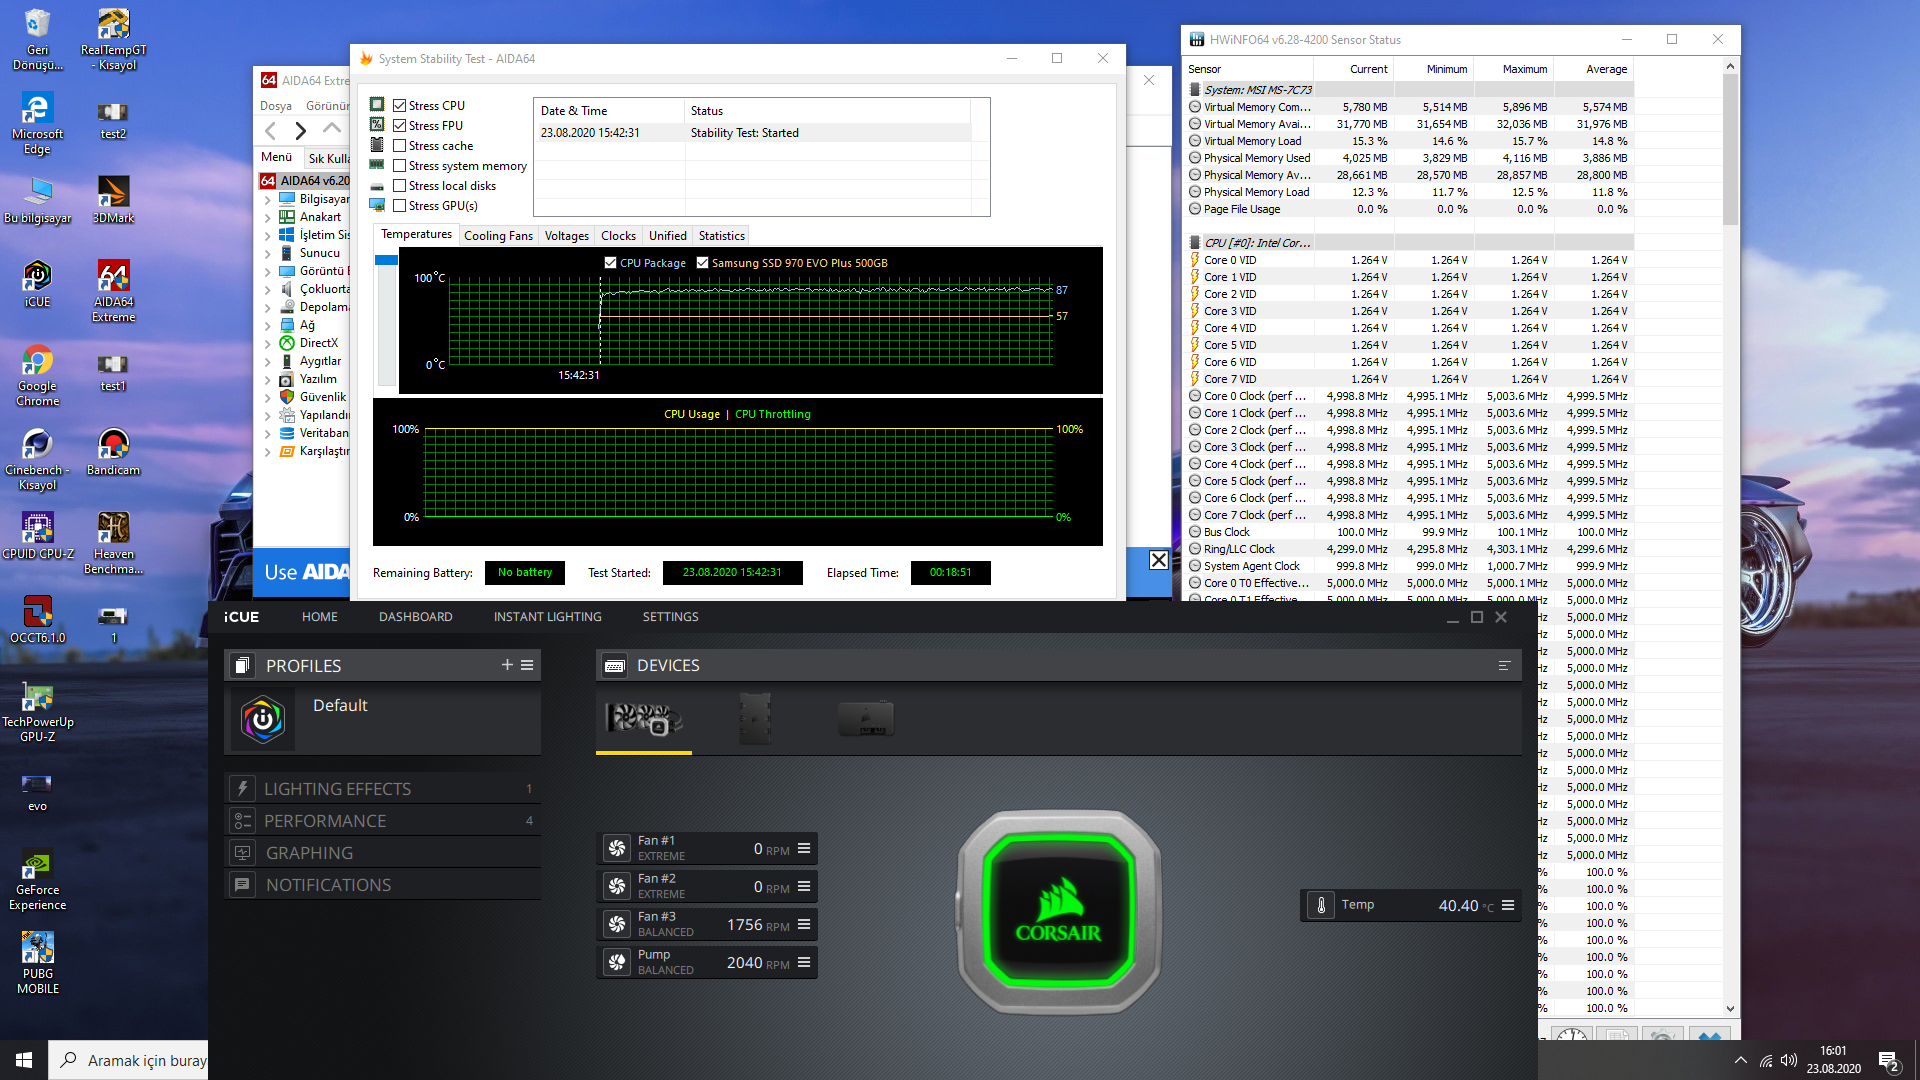
Task: Click the AIDA64 up navigation arrow
Action: click(x=332, y=129)
